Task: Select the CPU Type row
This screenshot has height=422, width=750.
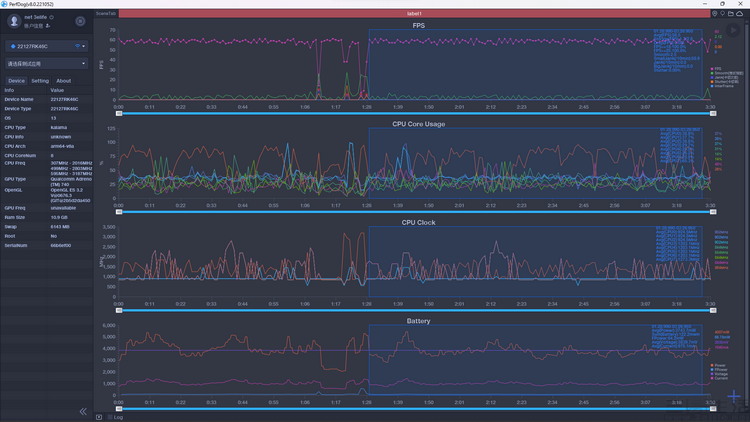Action: [47, 128]
